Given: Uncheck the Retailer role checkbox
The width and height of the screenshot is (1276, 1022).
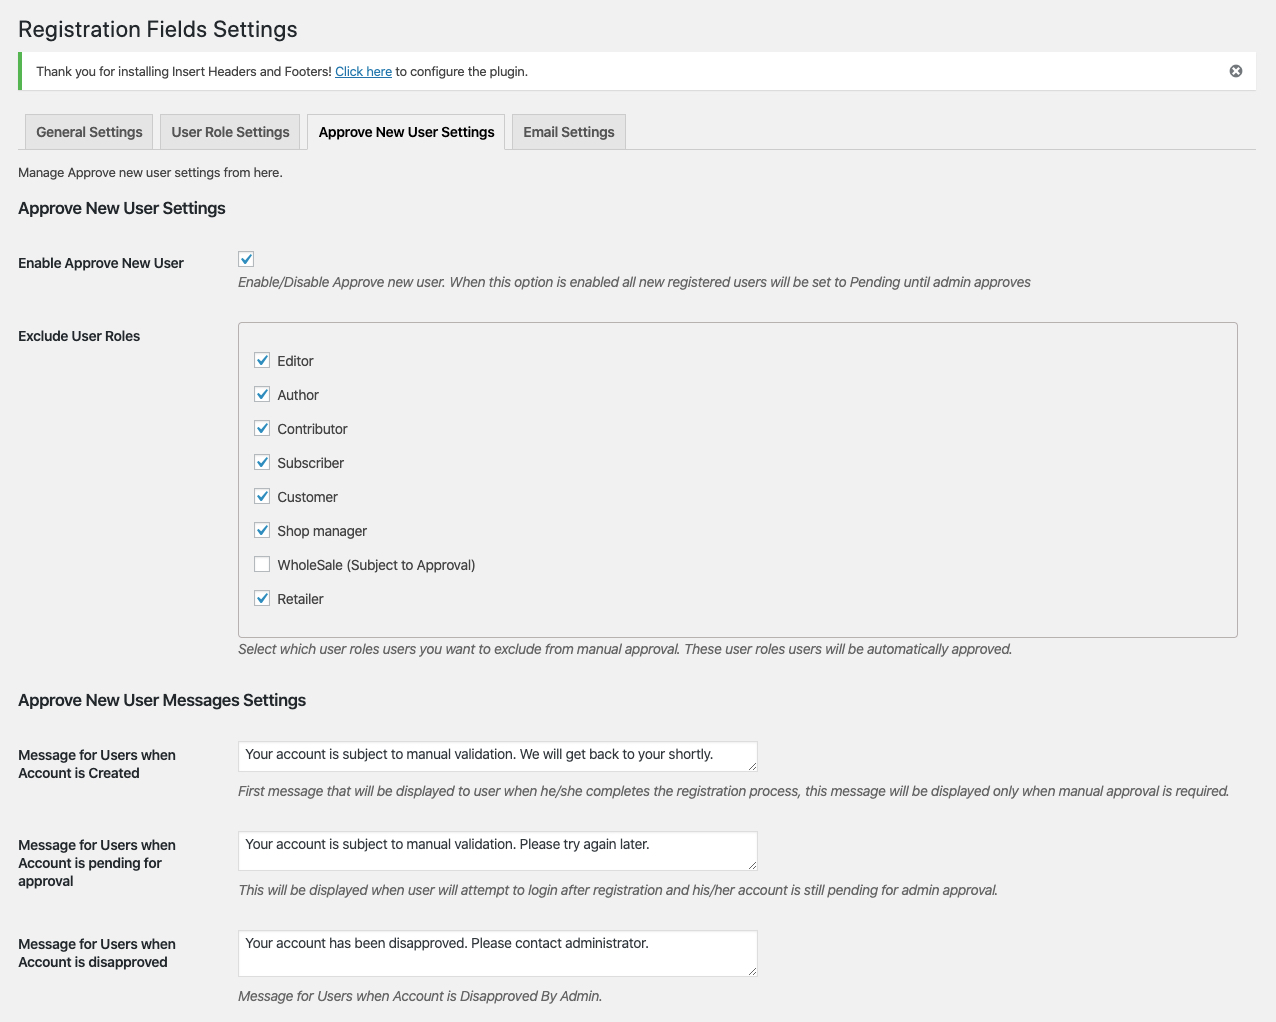Looking at the screenshot, I should coord(262,598).
